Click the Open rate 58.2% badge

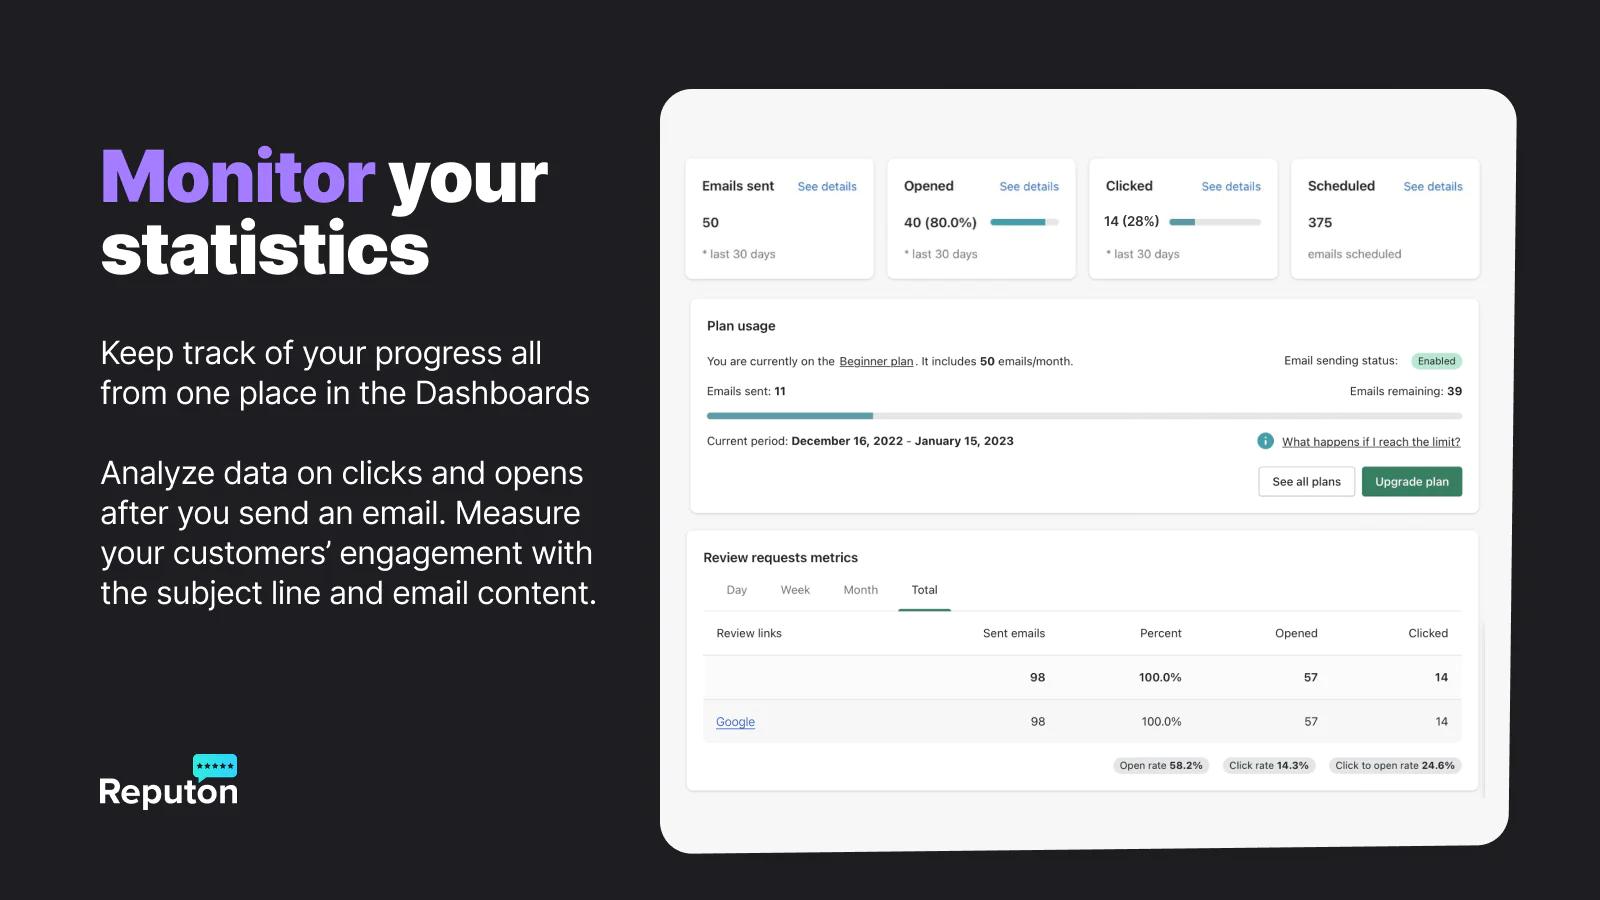pos(1161,766)
